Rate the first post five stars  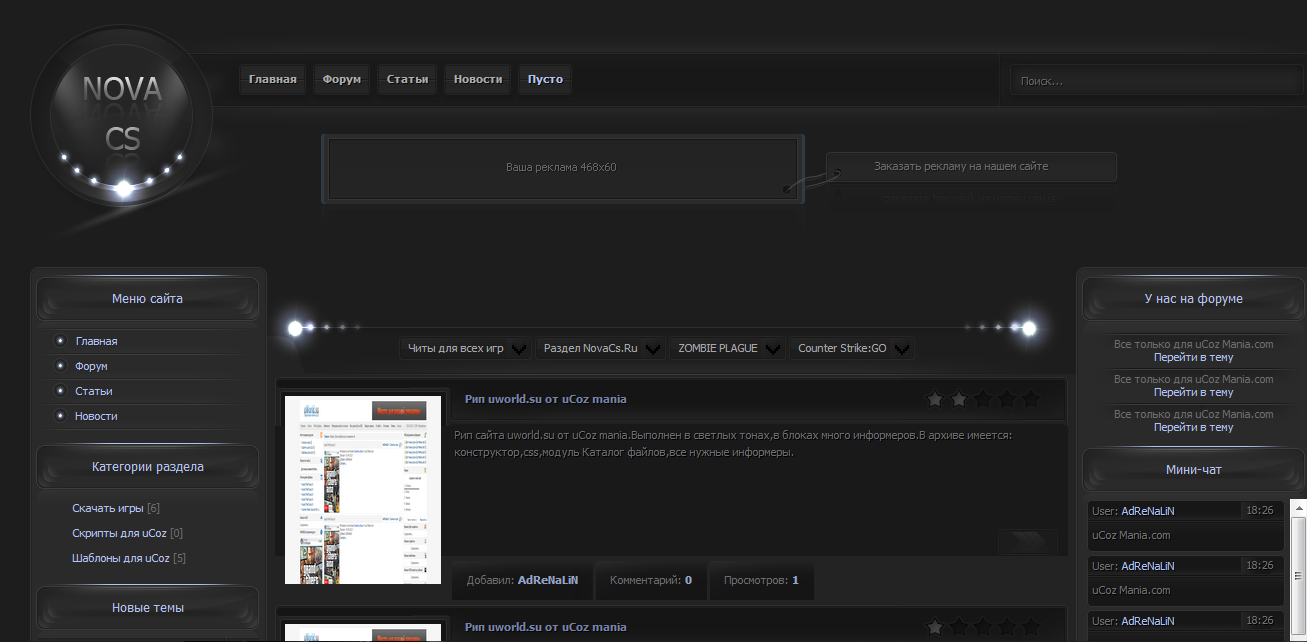click(1031, 399)
